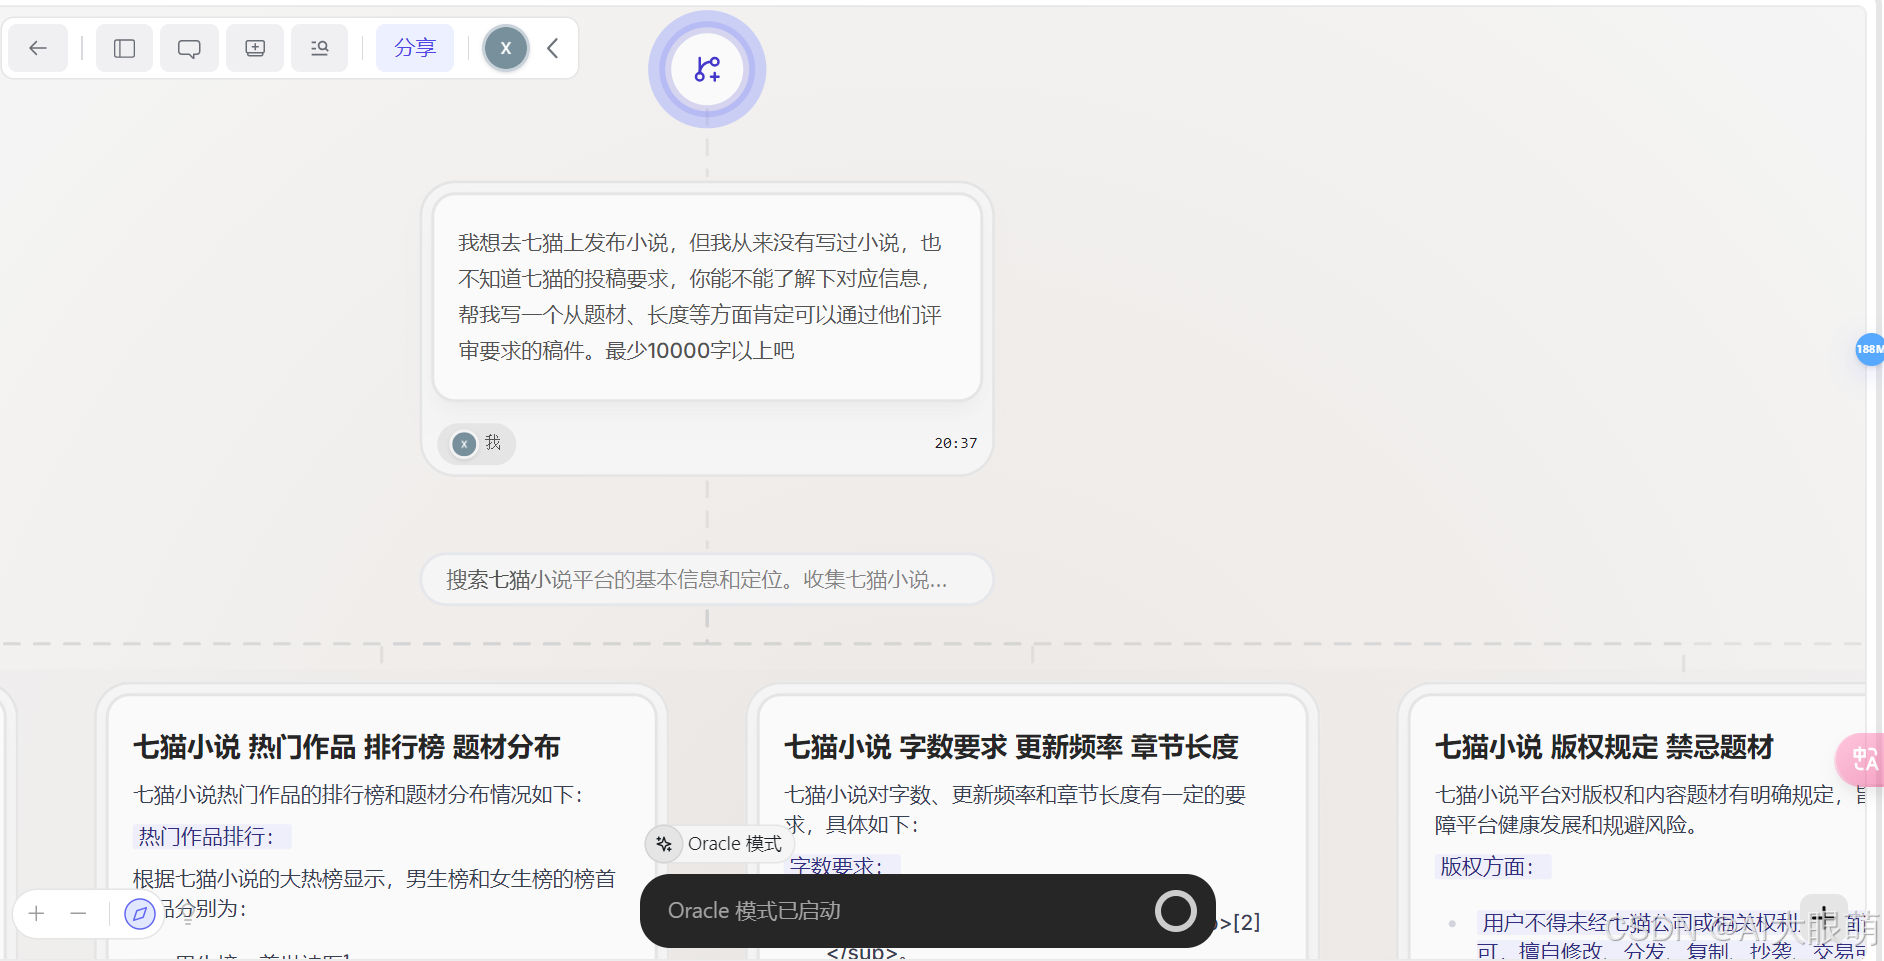Open the search list icon
The image size is (1884, 961).
319,48
